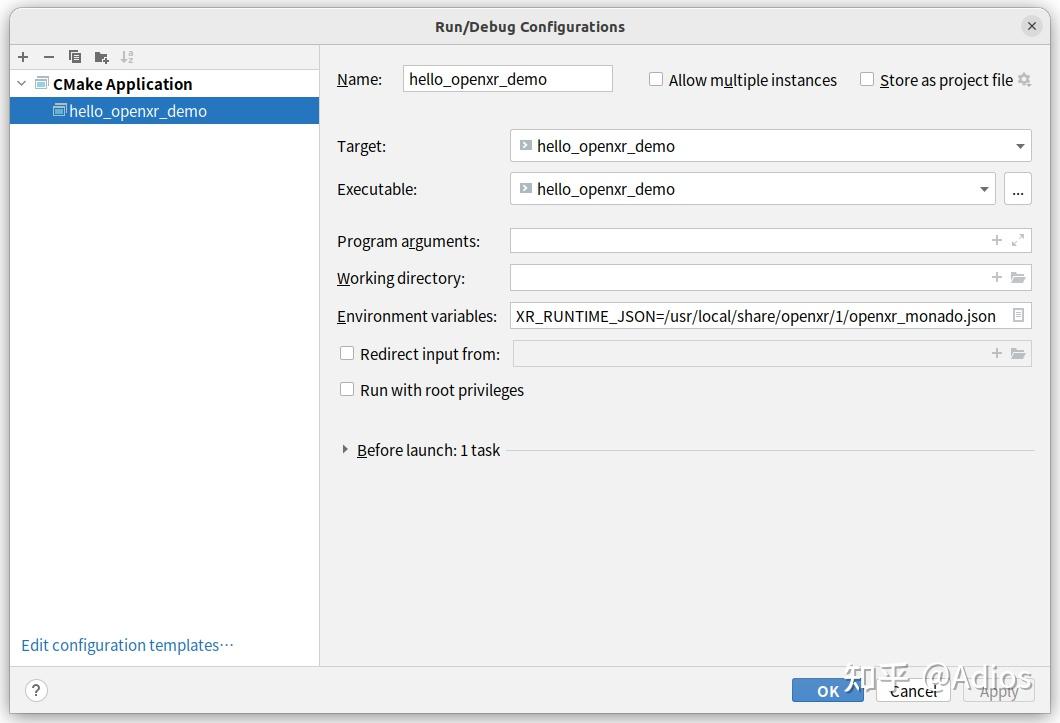Open the Environment variables editor icon
Screen dimensions: 1060x723
click(x=1018, y=316)
